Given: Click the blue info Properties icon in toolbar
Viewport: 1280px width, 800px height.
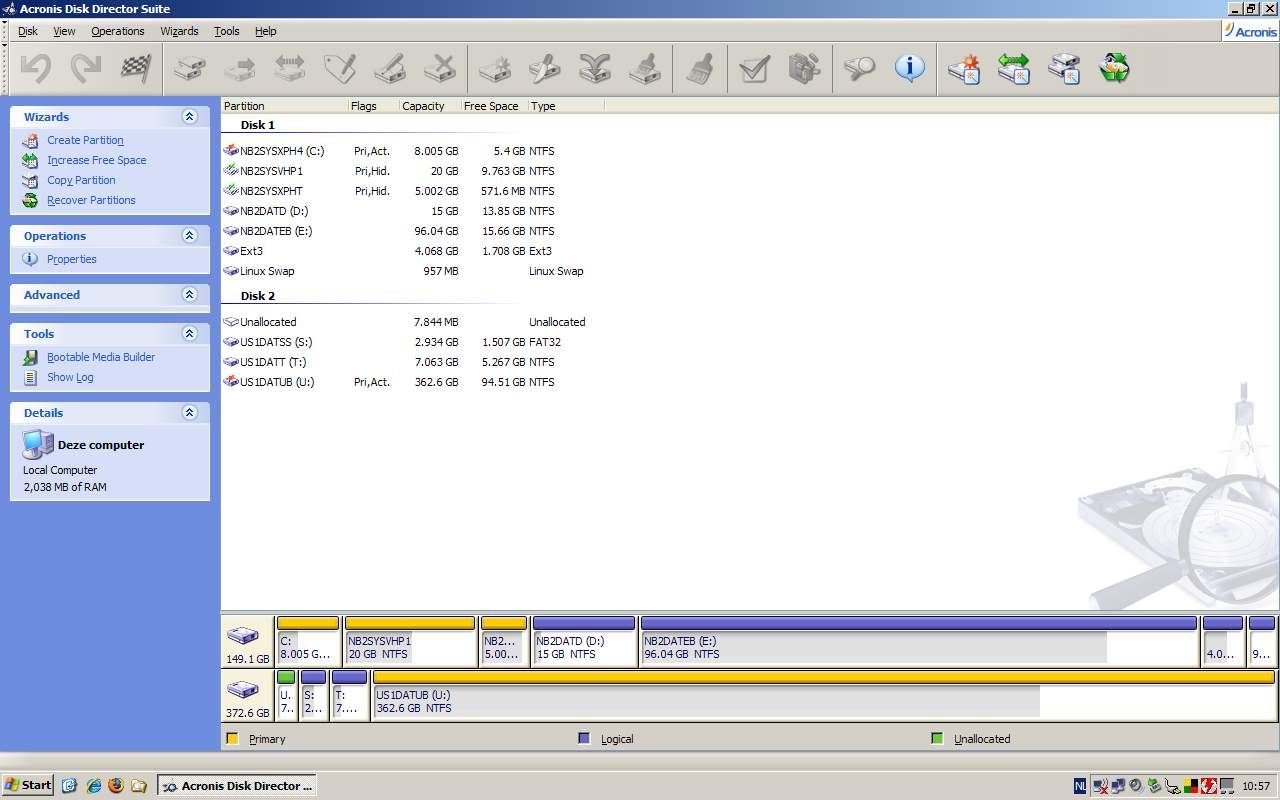Looking at the screenshot, I should [909, 68].
